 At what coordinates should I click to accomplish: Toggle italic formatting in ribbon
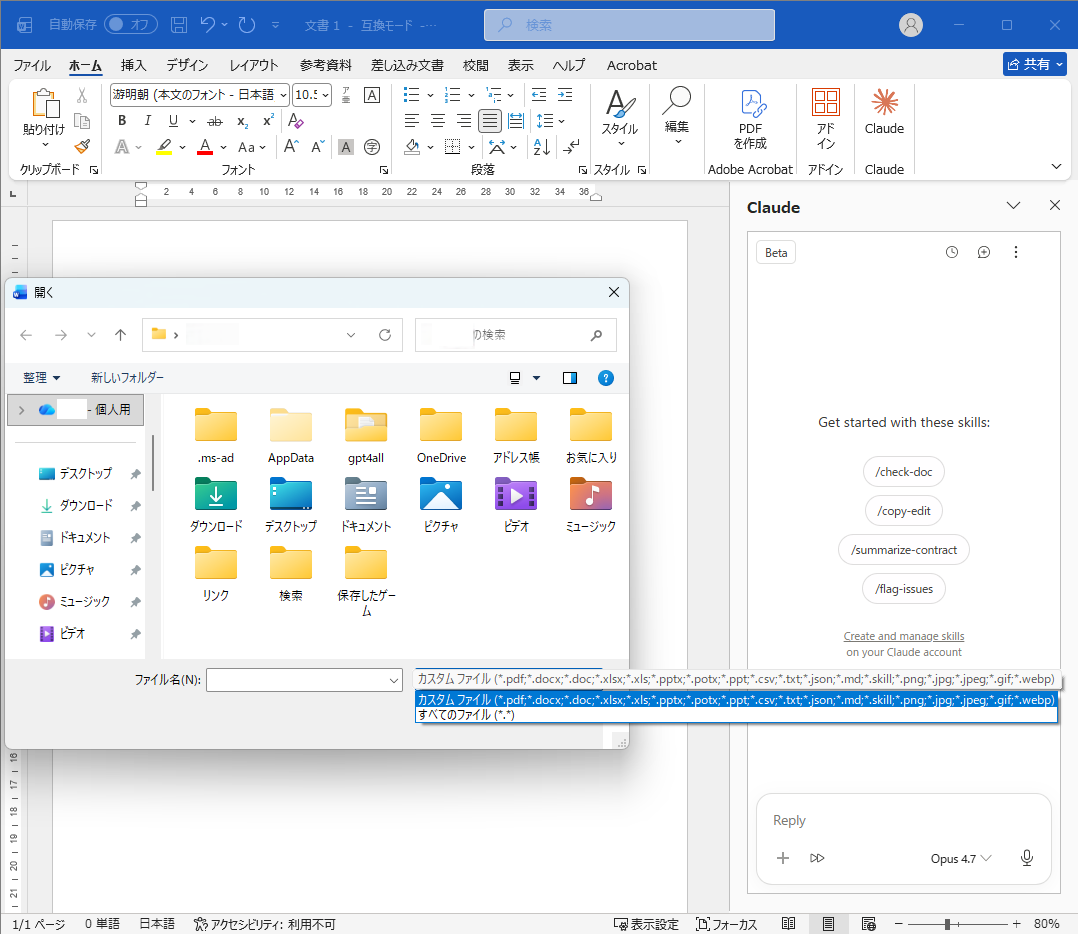pos(147,121)
